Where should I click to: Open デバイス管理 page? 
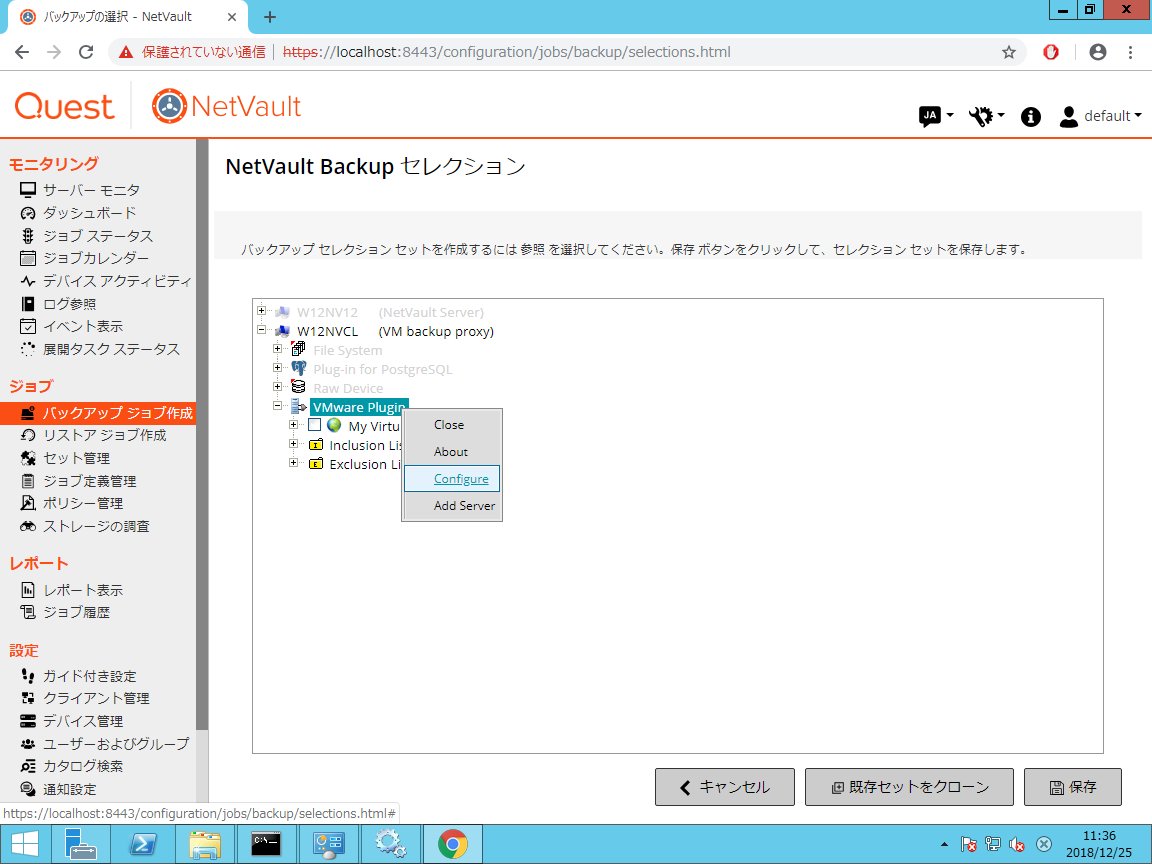pyautogui.click(x=83, y=721)
